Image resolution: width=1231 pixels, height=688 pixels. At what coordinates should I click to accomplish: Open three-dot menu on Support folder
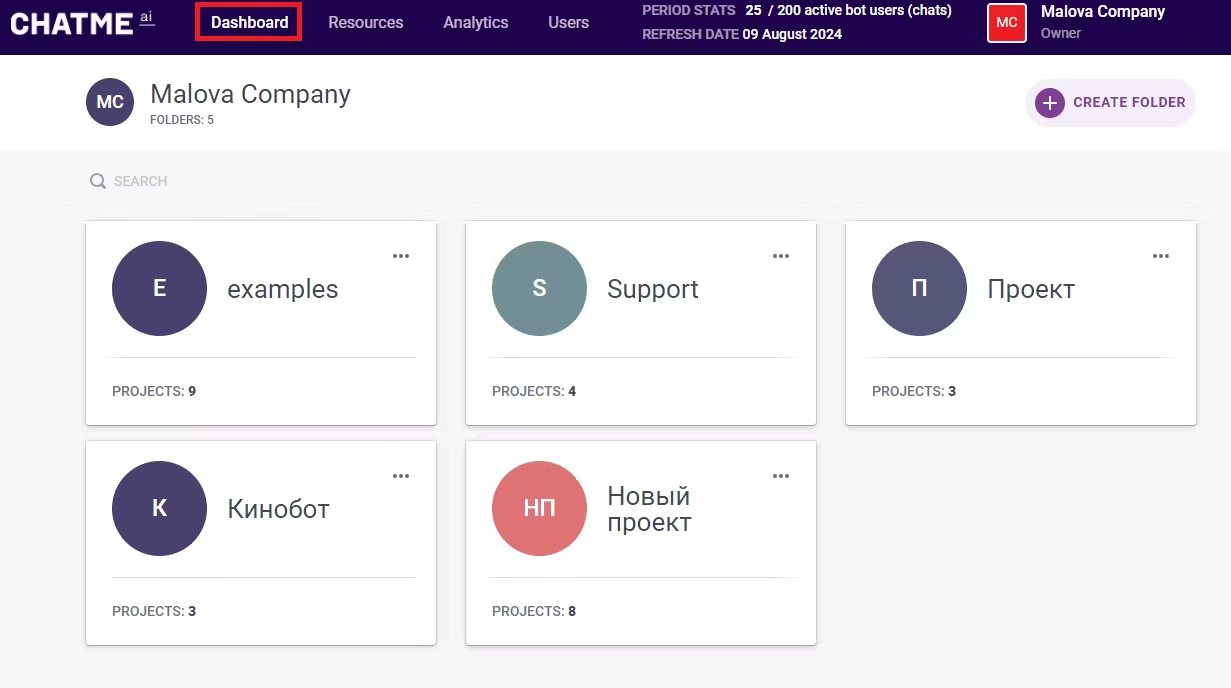tap(781, 256)
